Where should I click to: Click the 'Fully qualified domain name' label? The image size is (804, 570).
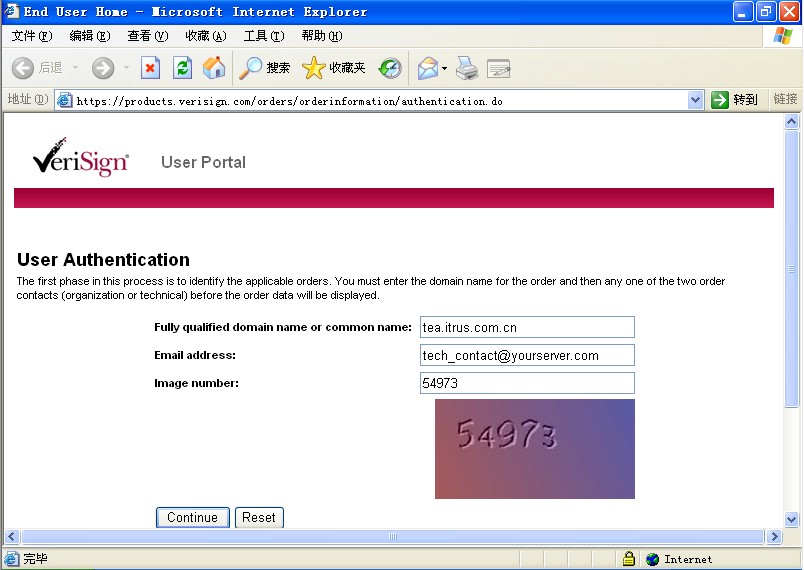pos(283,328)
